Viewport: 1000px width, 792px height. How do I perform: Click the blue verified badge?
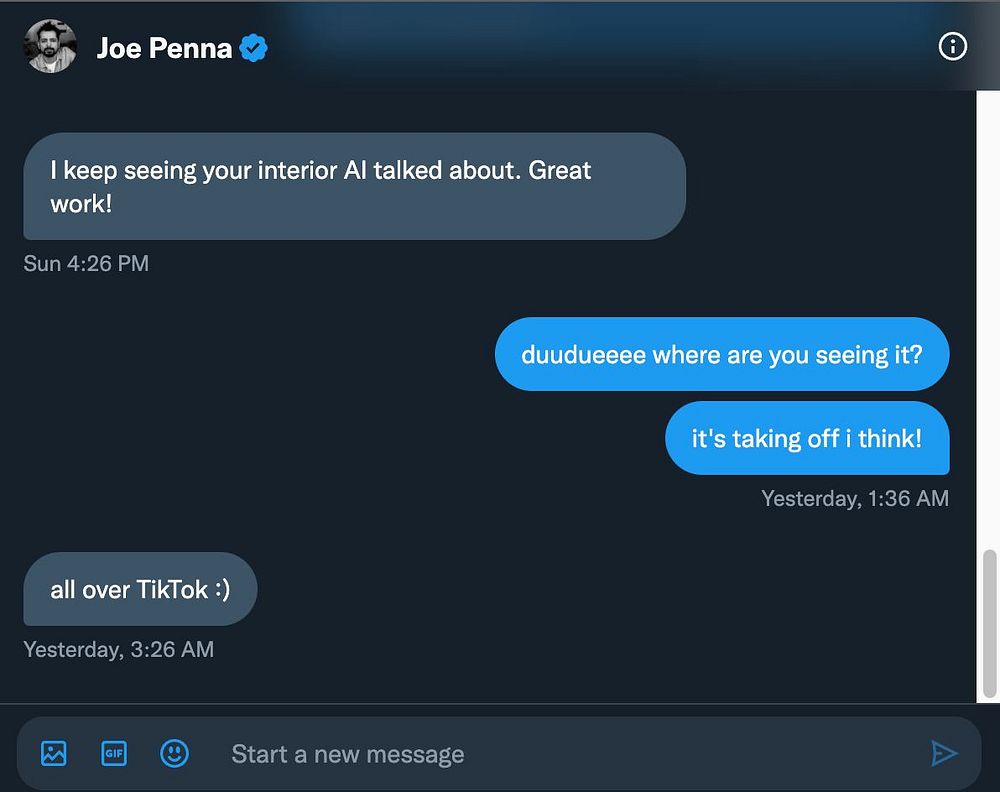point(254,47)
